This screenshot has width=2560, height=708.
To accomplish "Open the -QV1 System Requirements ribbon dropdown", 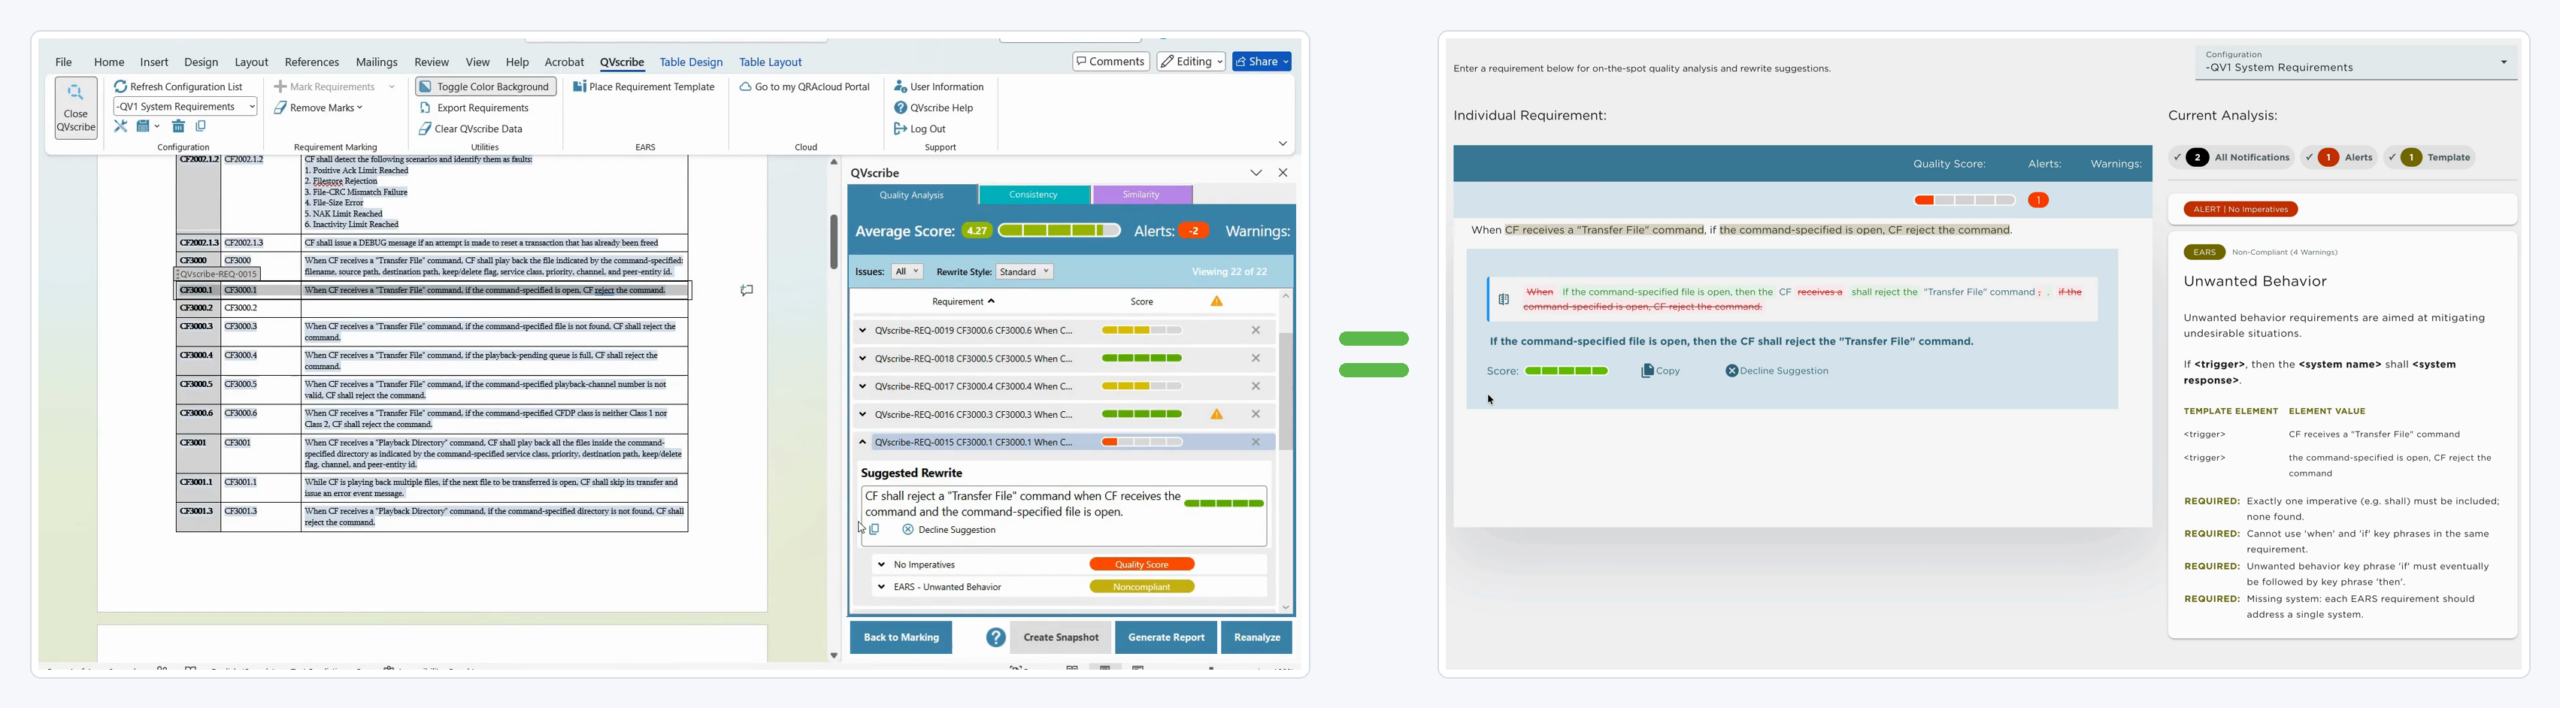I will (185, 107).
